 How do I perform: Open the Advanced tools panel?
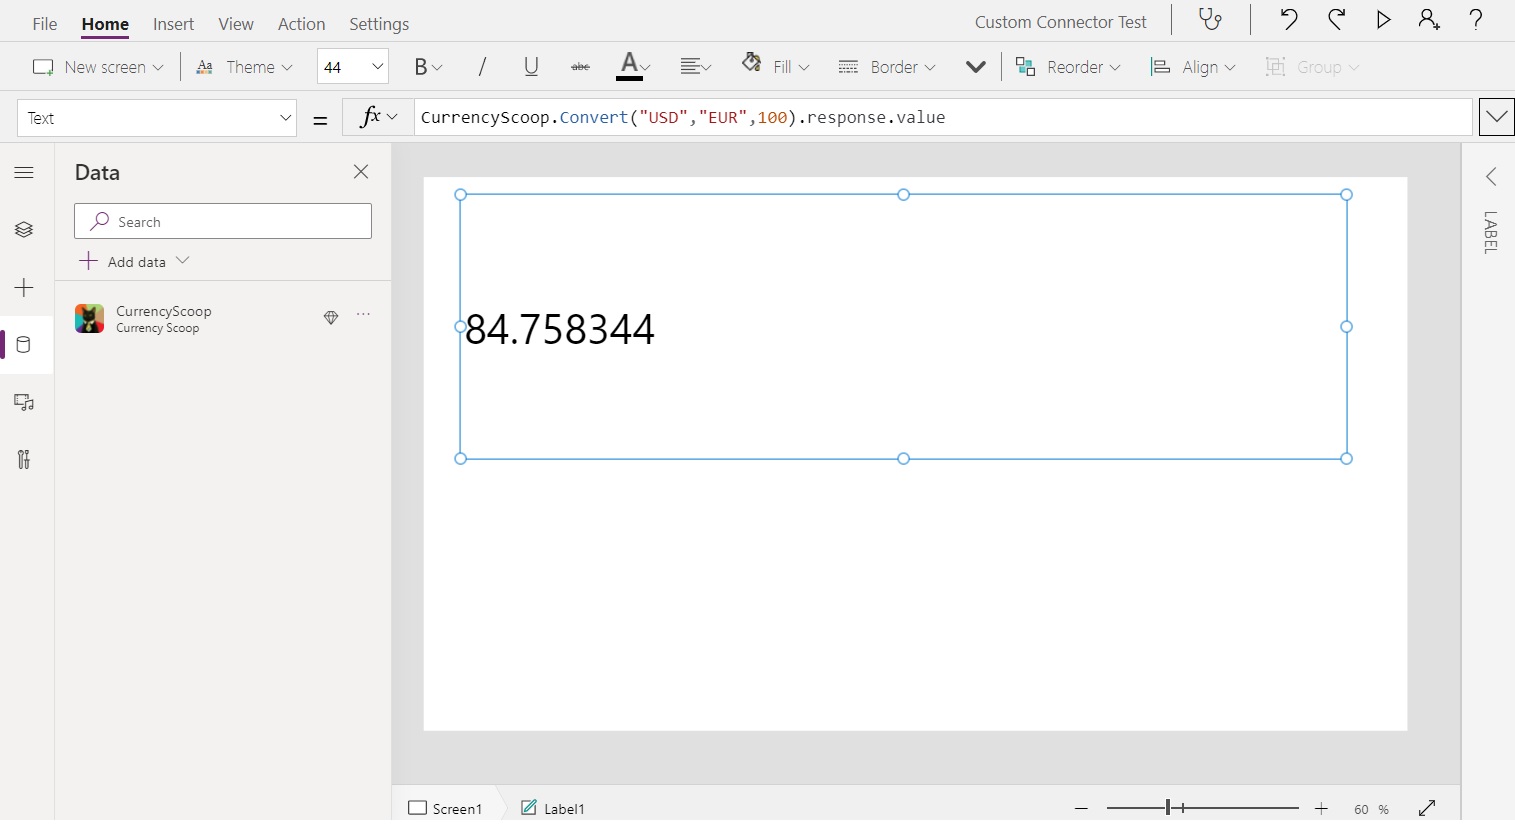click(x=23, y=460)
